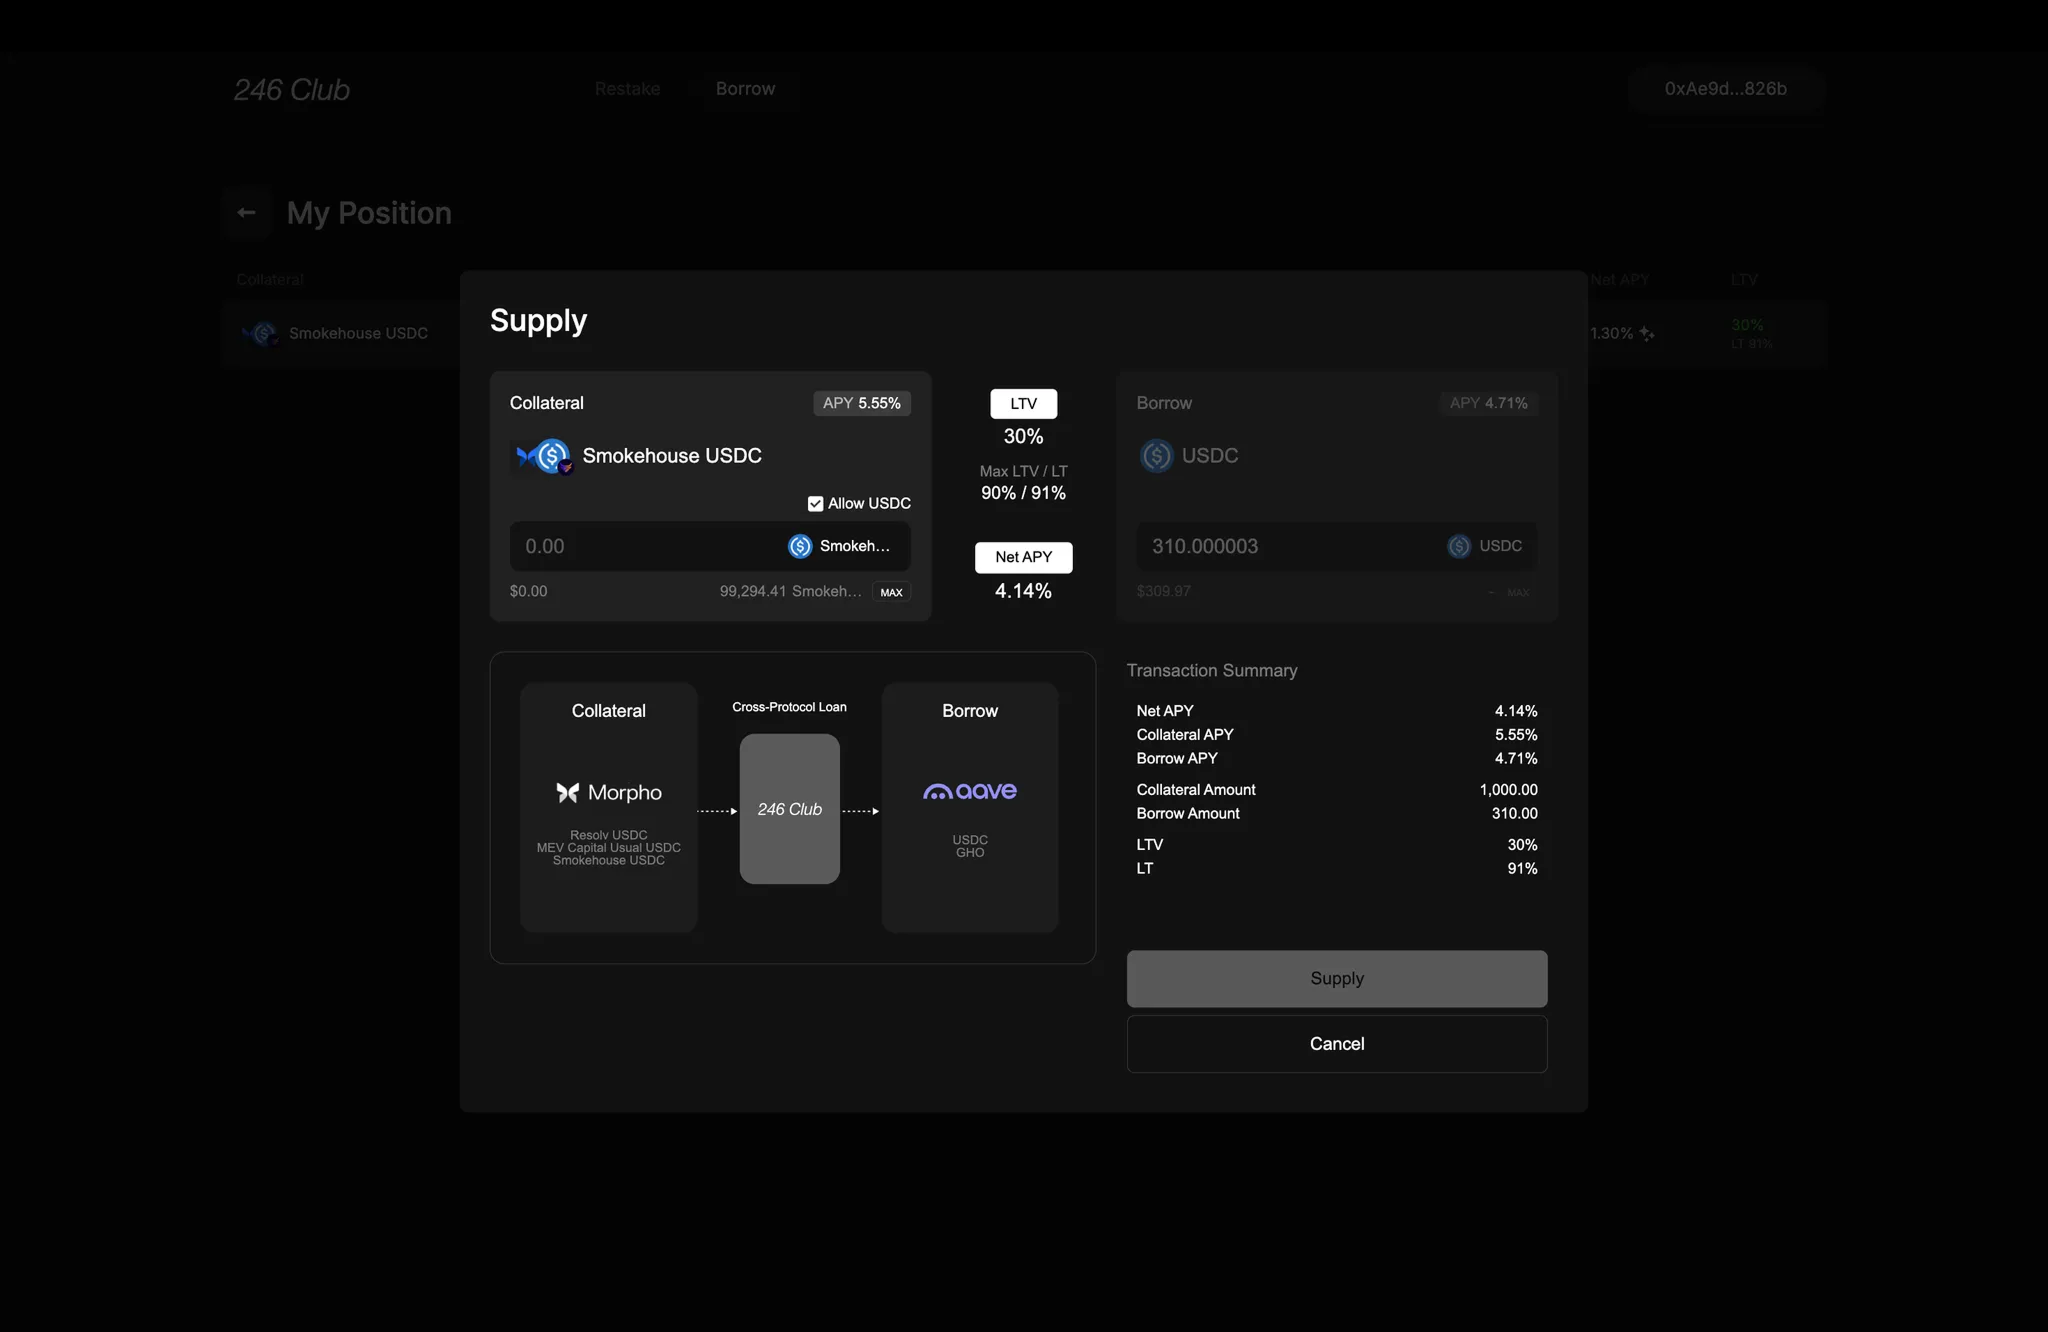Click the Morpho logo in the diagram
The width and height of the screenshot is (2048, 1332).
click(x=609, y=793)
